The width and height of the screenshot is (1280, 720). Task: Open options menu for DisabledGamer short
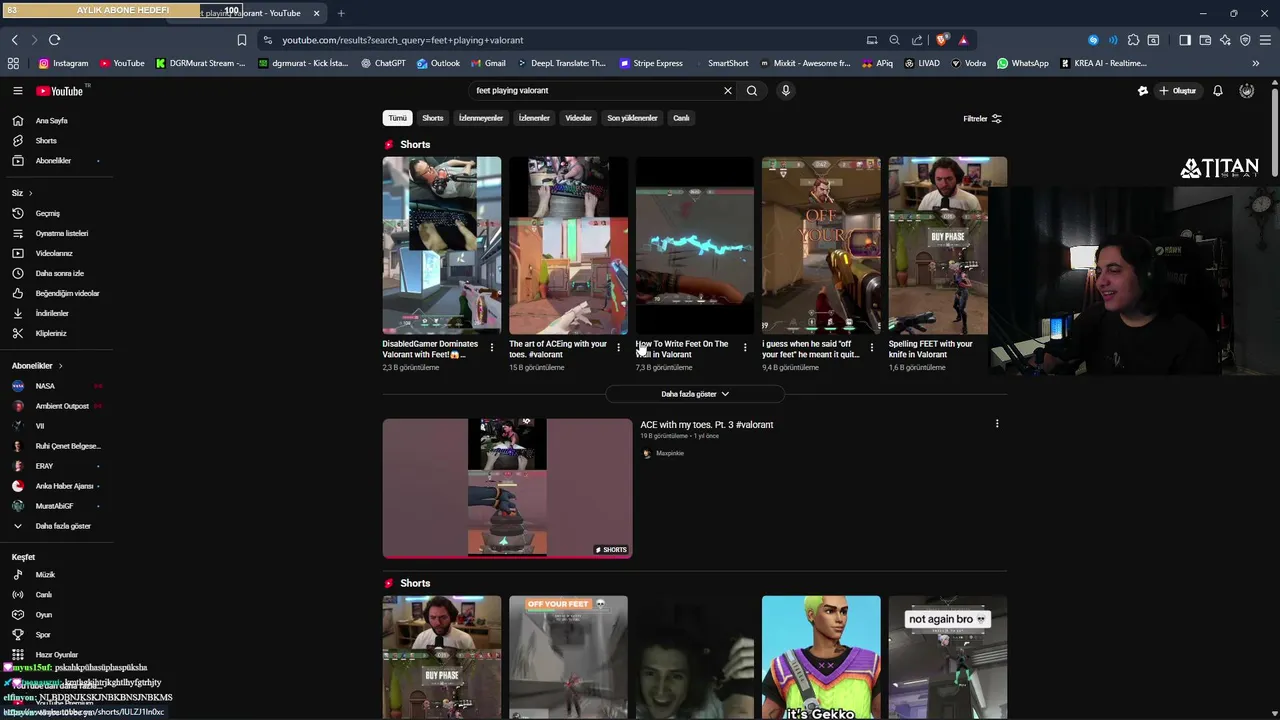pos(491,348)
